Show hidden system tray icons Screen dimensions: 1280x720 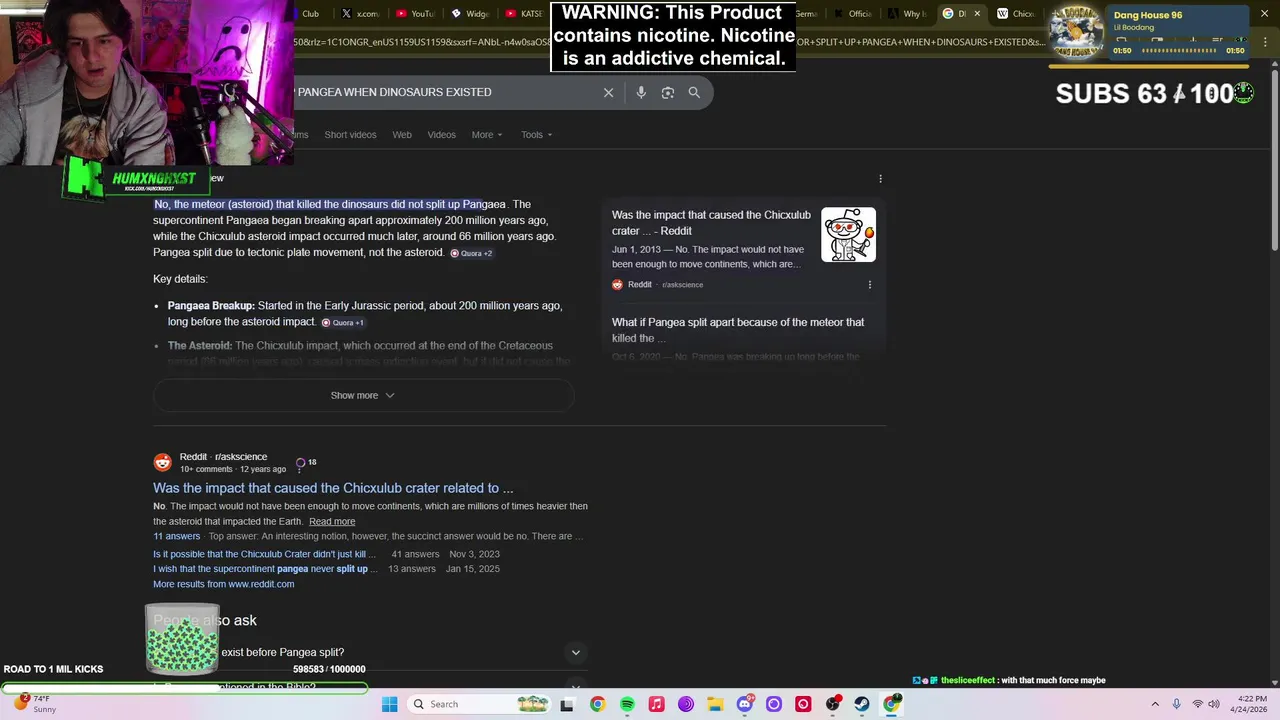coord(1155,704)
